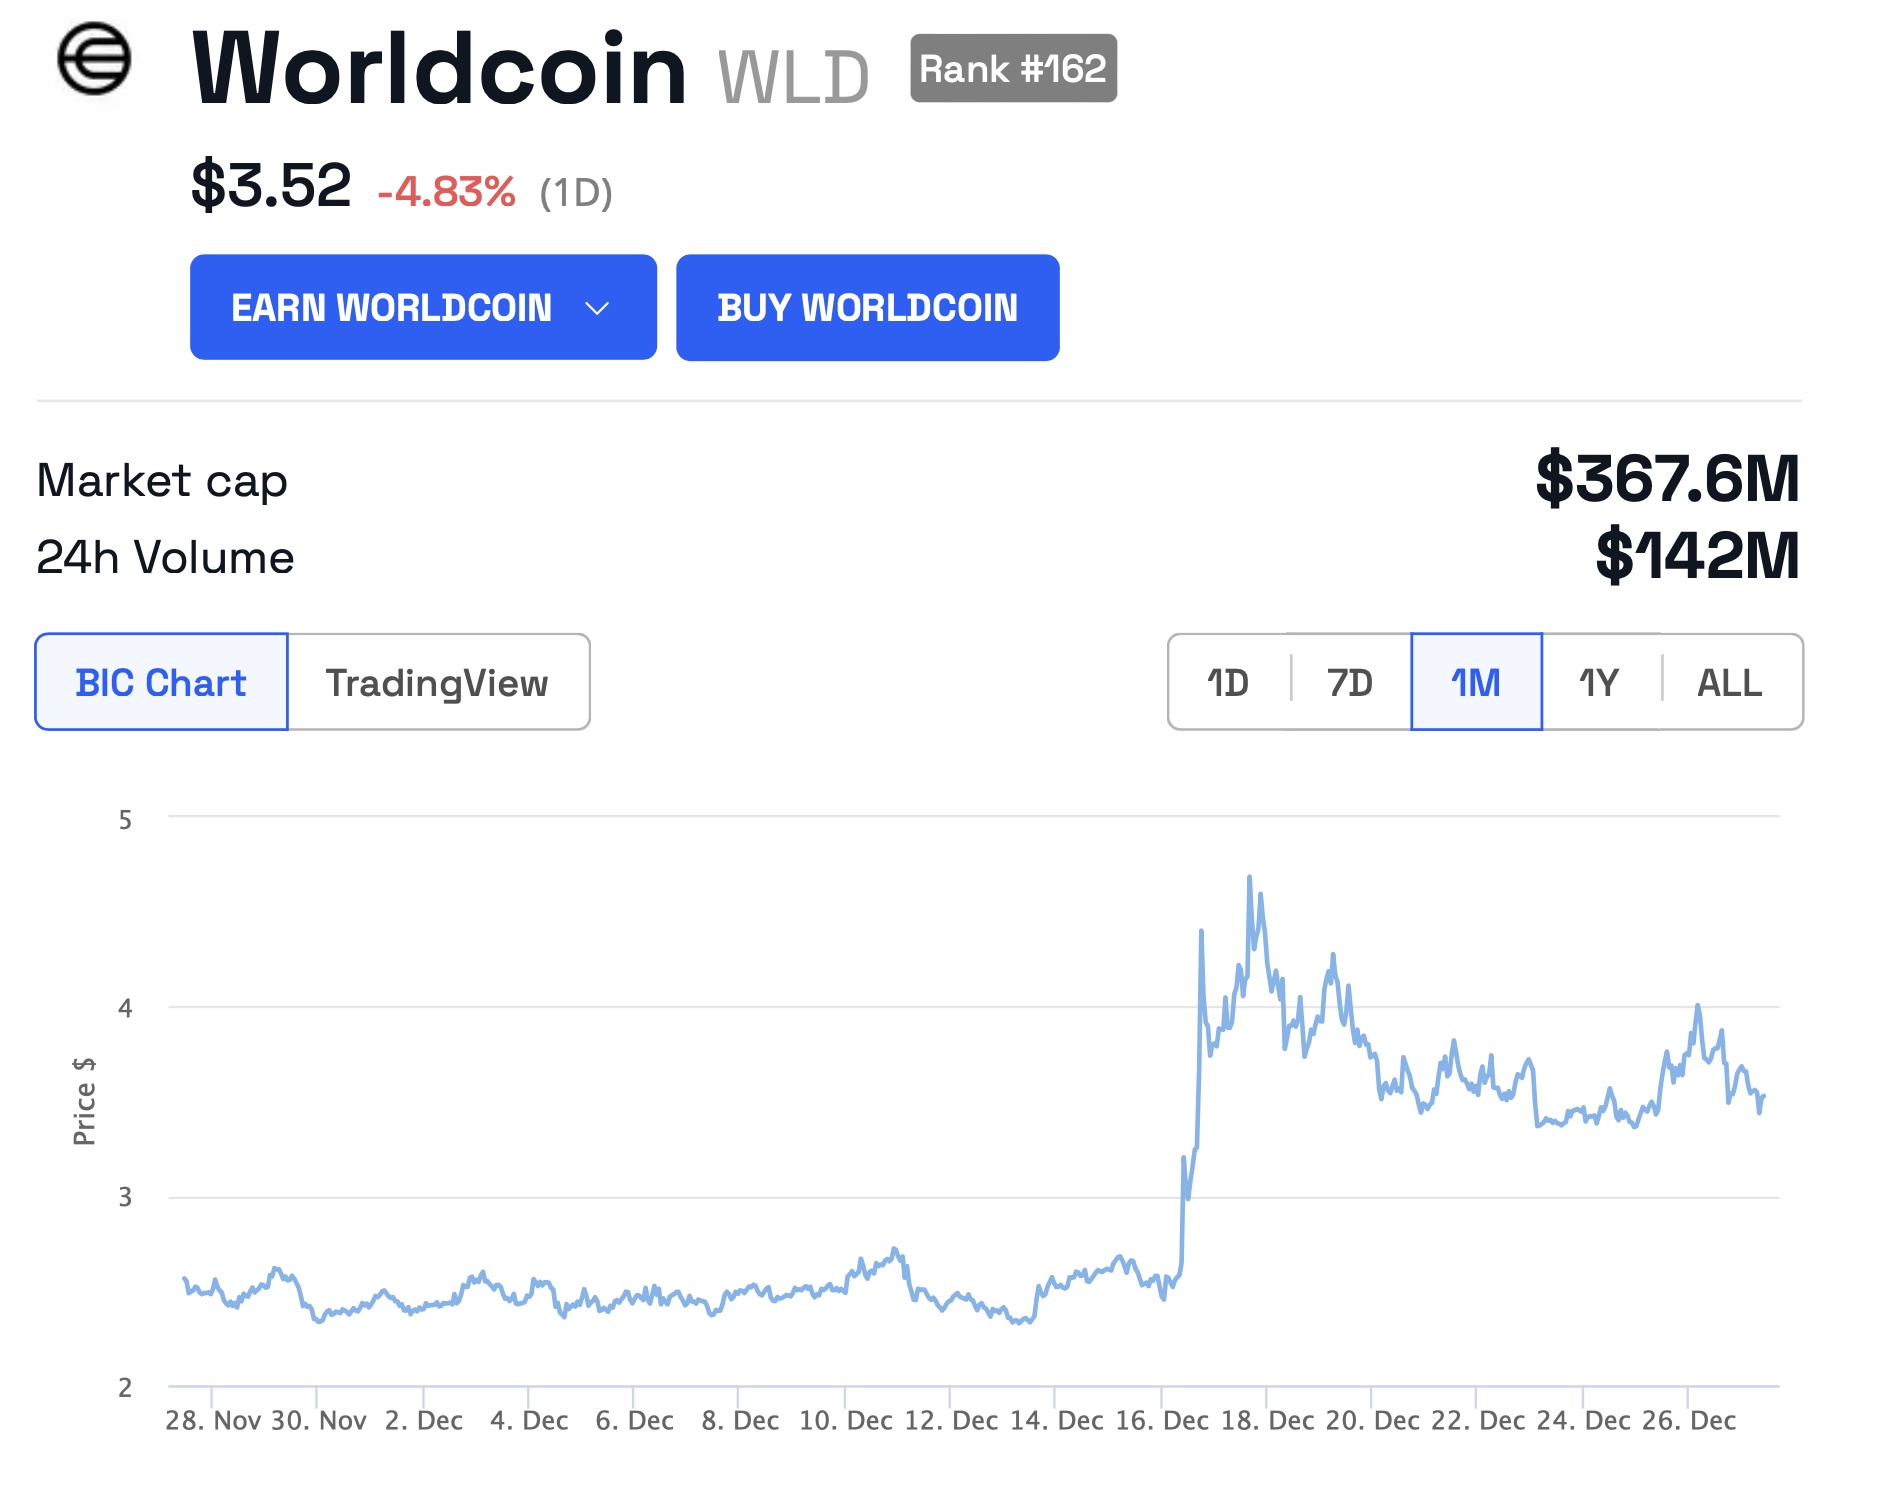Click the Rank #162 badge

[1013, 69]
